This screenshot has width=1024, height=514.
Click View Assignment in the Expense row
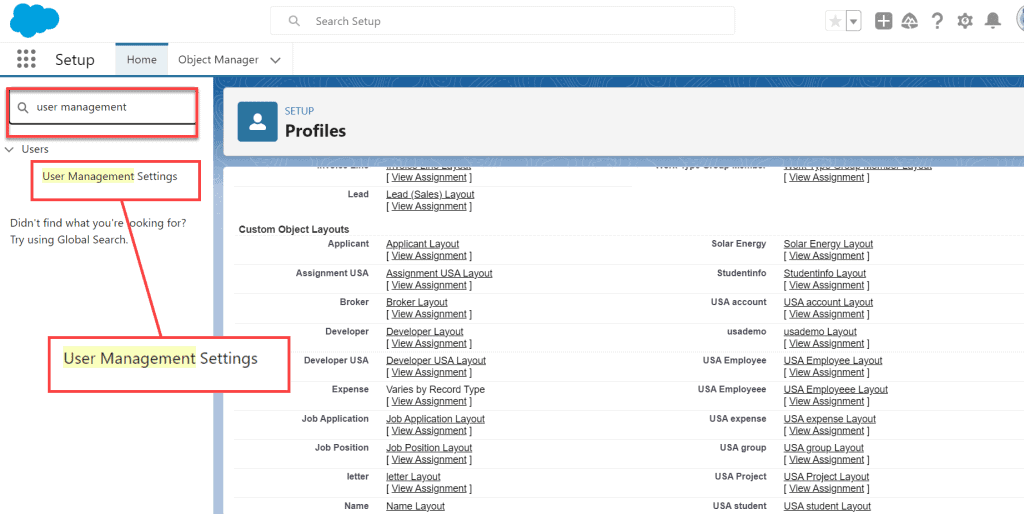tap(429, 401)
